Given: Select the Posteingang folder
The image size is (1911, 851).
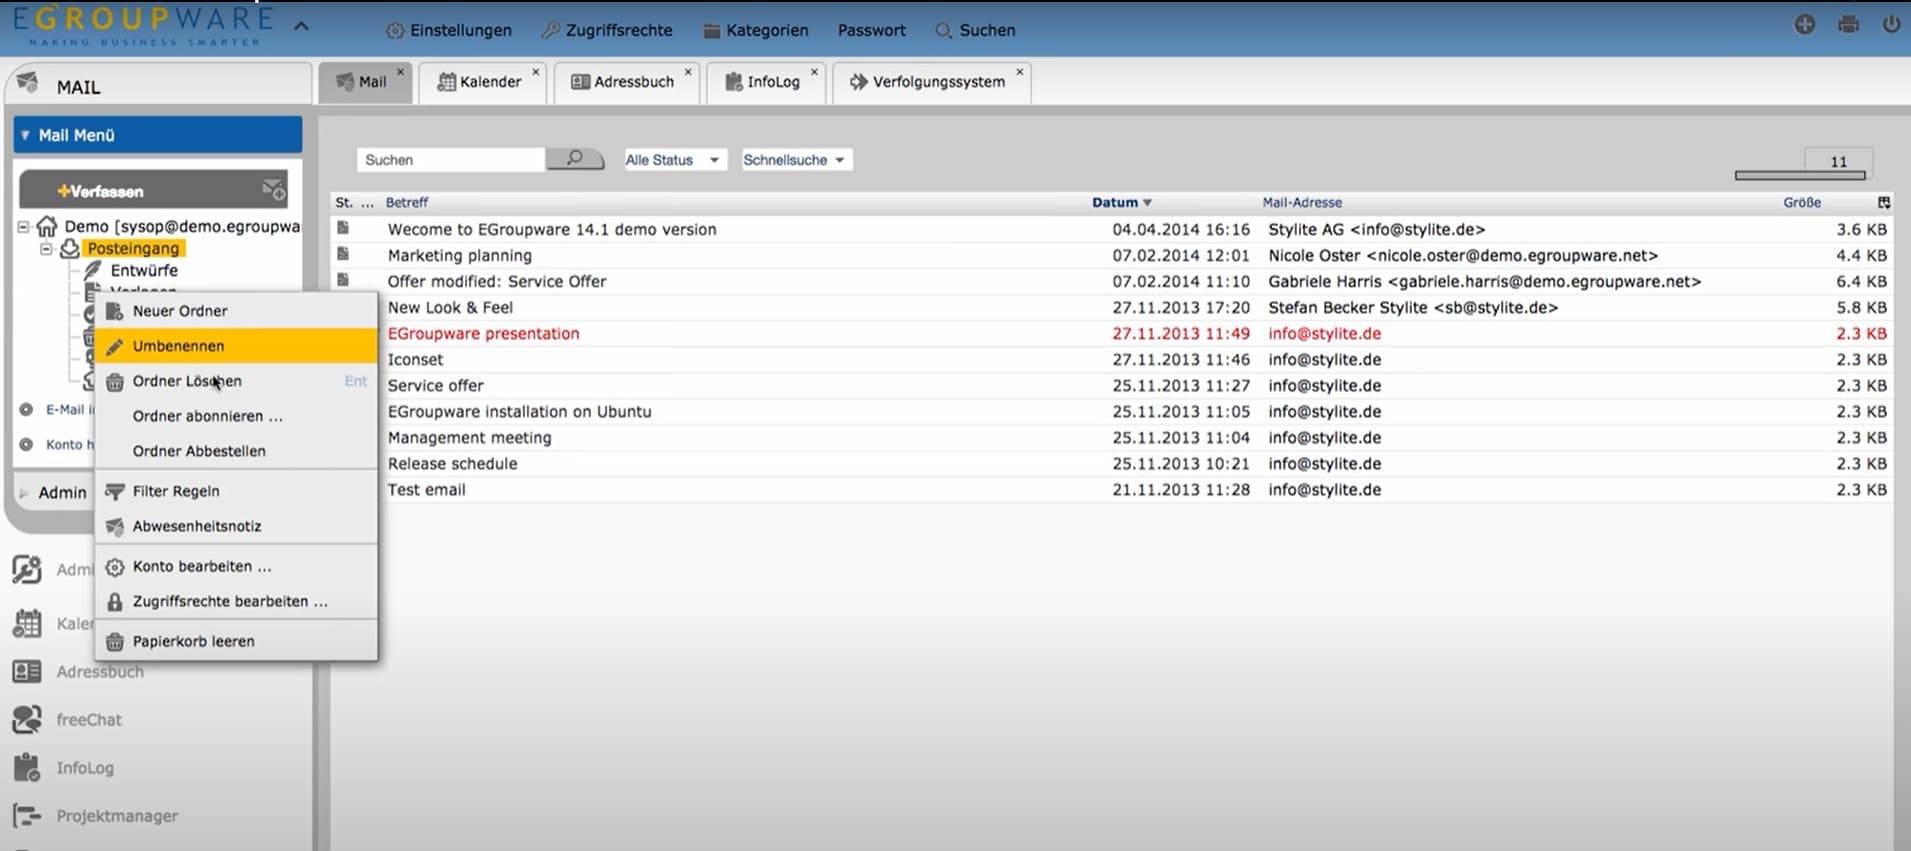Looking at the screenshot, I should coord(133,249).
